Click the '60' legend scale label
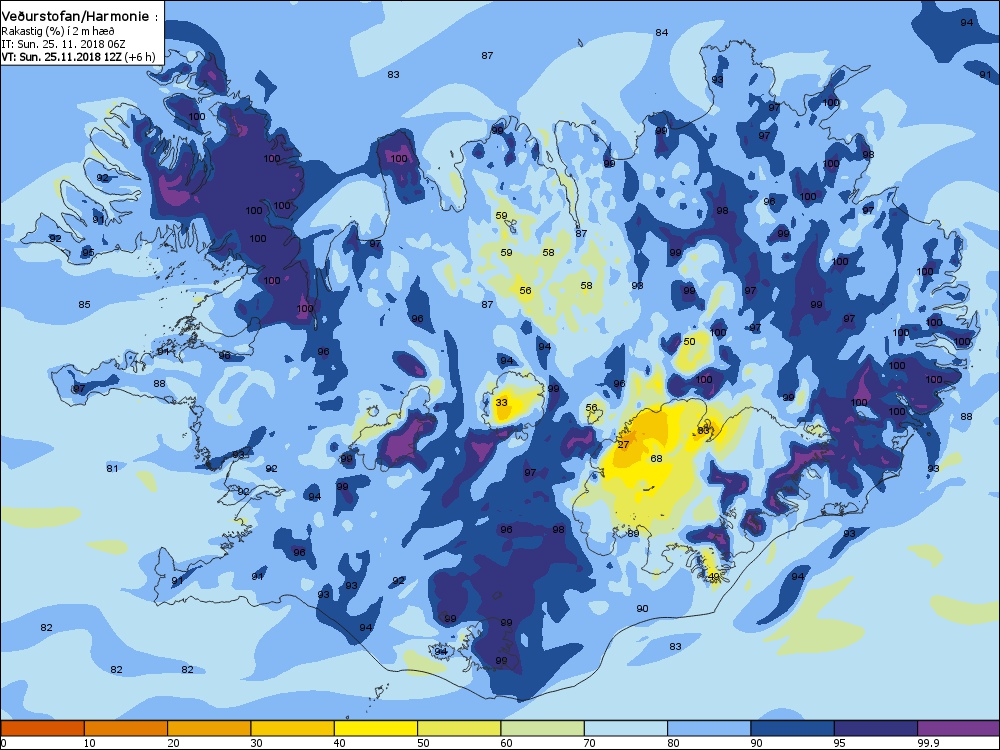Viewport: 1000px width, 750px height. tap(506, 743)
